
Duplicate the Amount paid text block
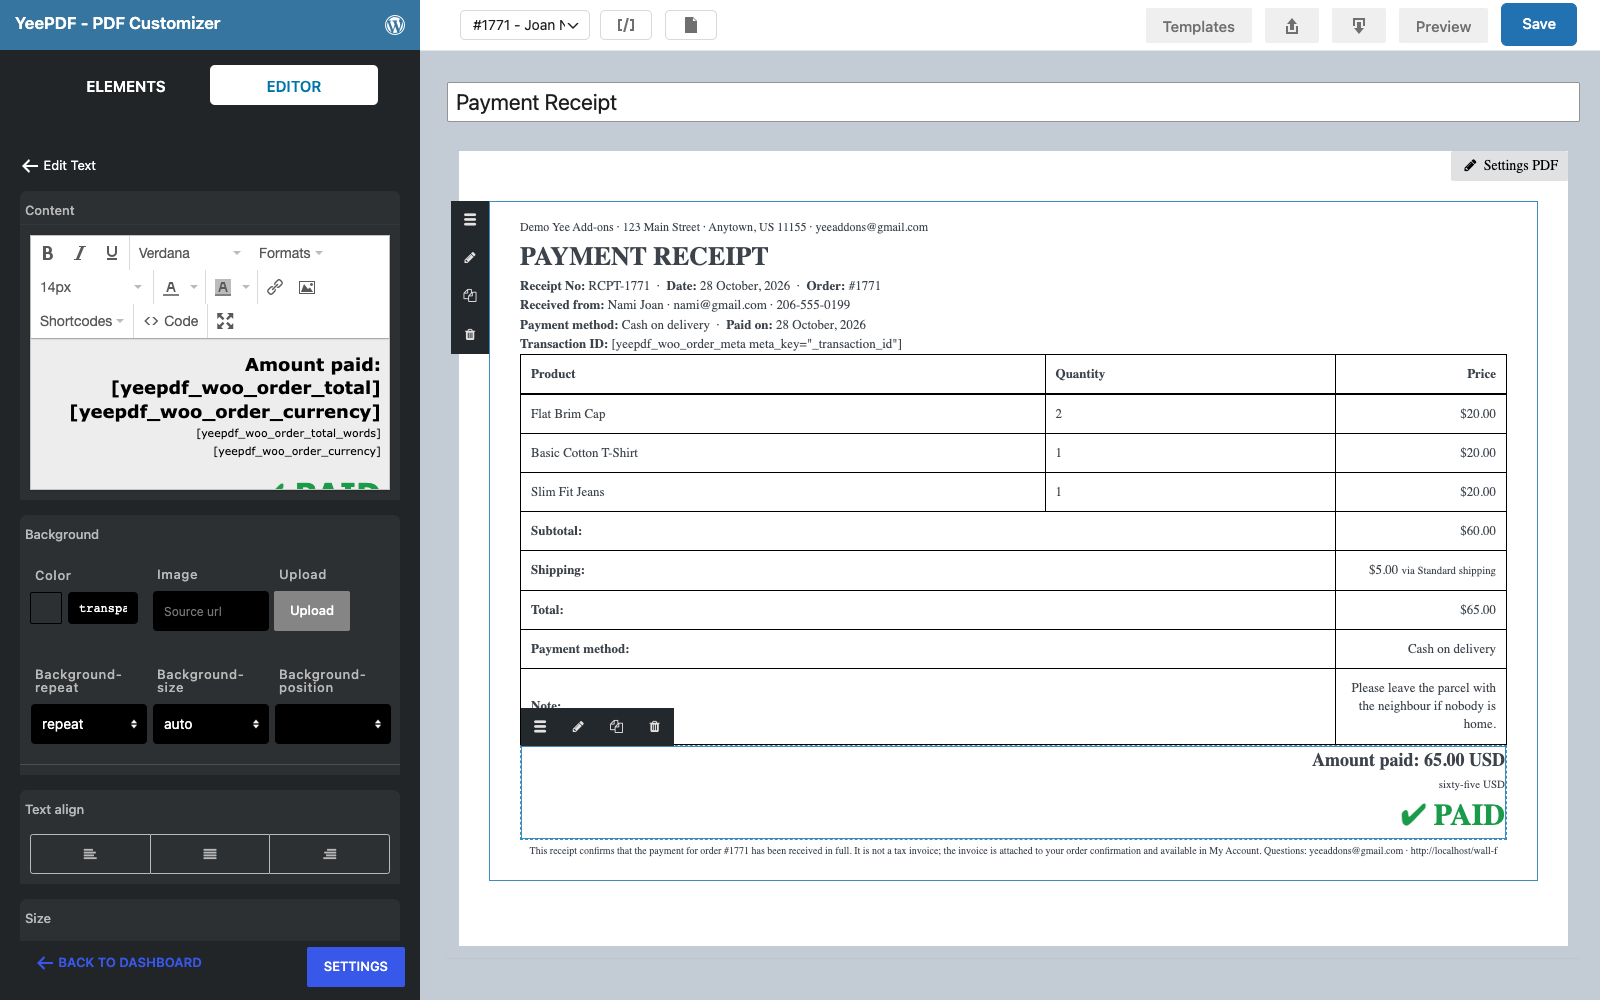pyautogui.click(x=616, y=727)
